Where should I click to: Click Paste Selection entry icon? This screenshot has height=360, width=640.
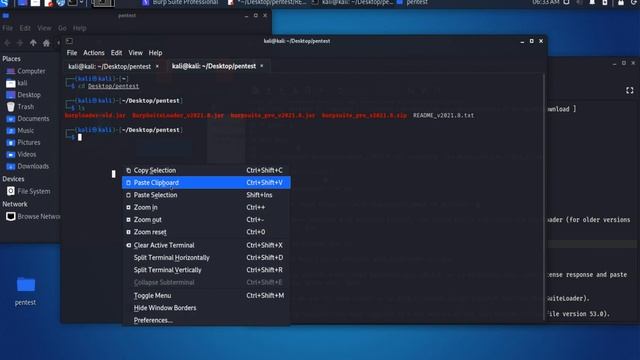(129, 195)
